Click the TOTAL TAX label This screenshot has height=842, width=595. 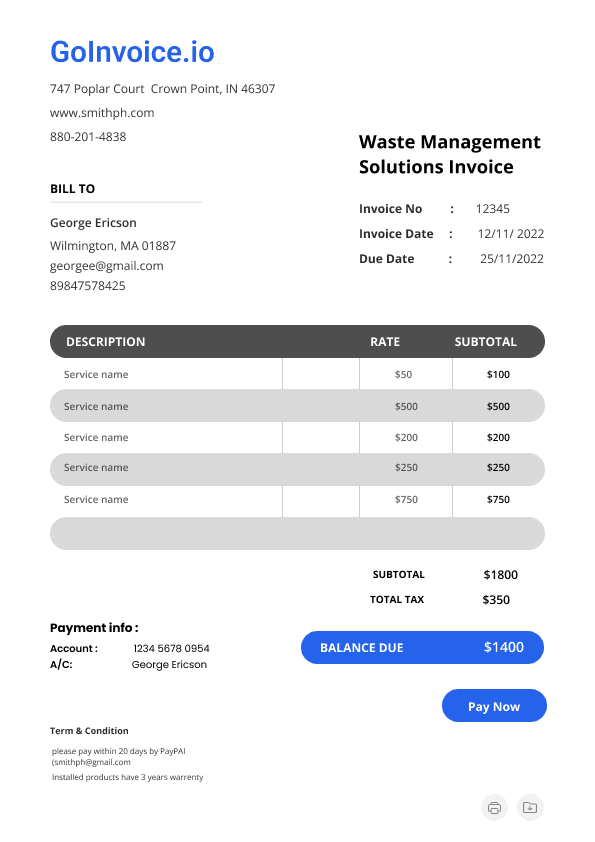coord(397,600)
